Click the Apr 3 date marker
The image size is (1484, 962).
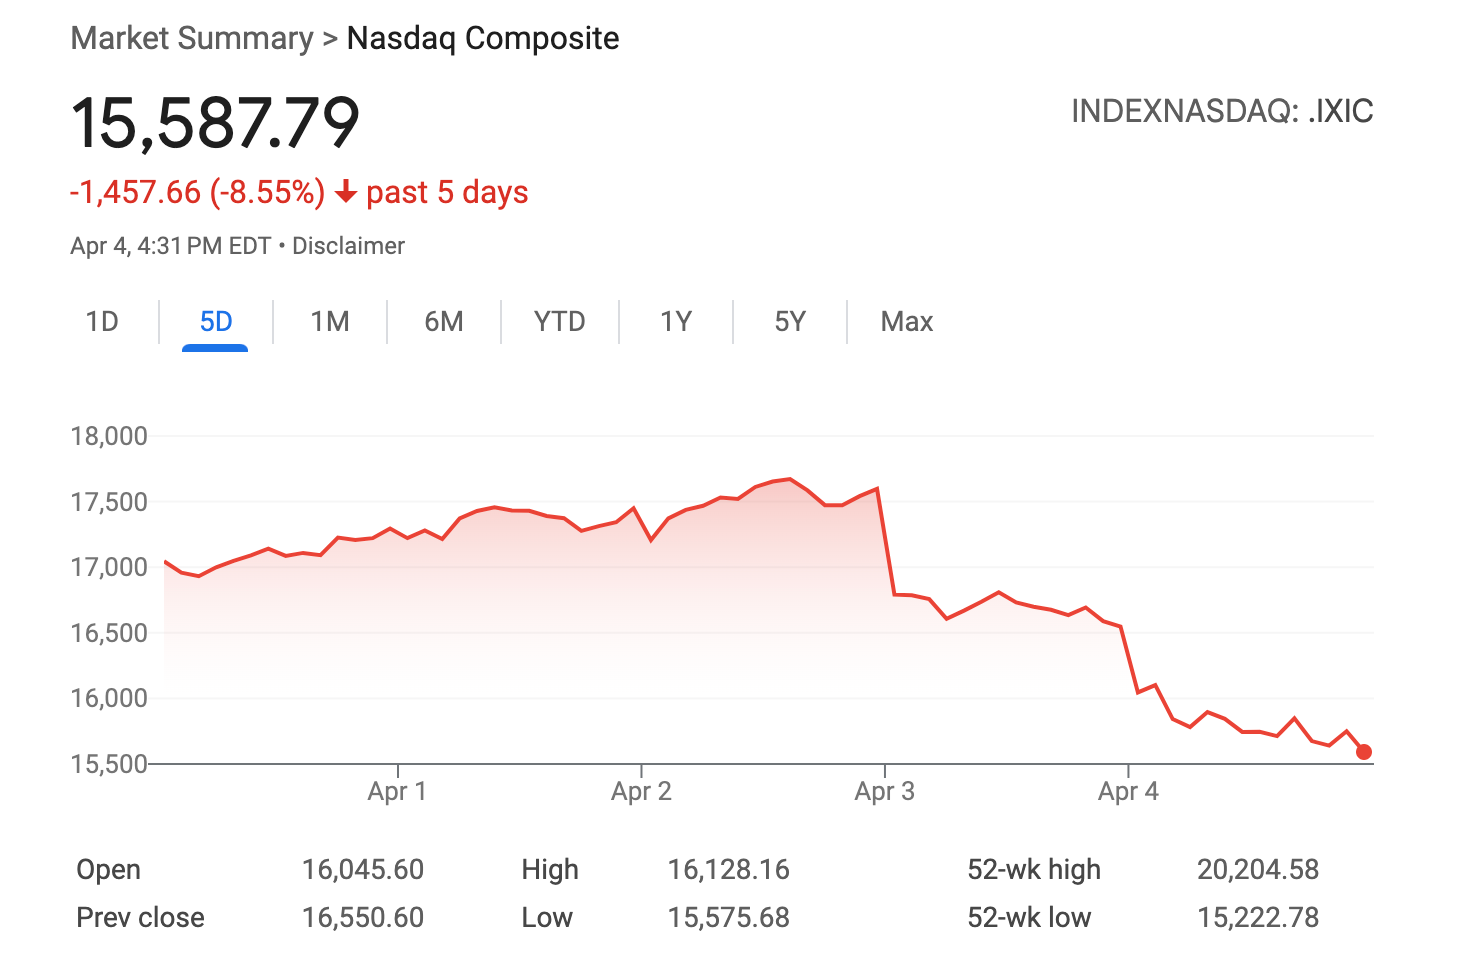click(884, 791)
